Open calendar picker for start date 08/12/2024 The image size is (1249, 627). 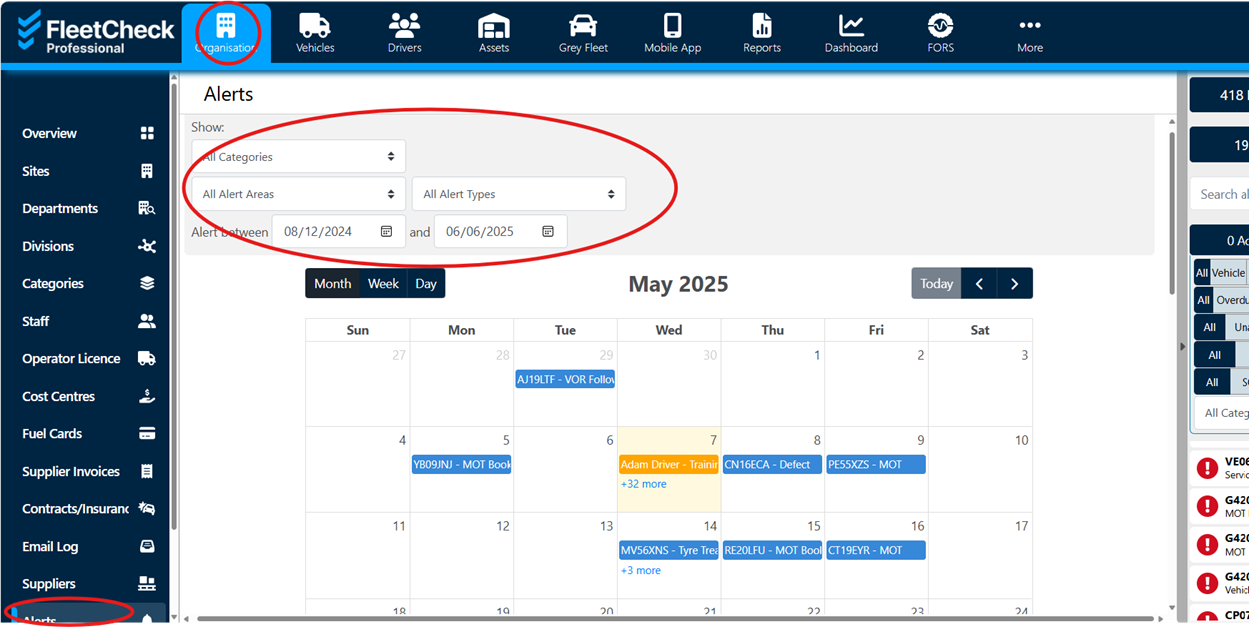pyautogui.click(x=387, y=232)
